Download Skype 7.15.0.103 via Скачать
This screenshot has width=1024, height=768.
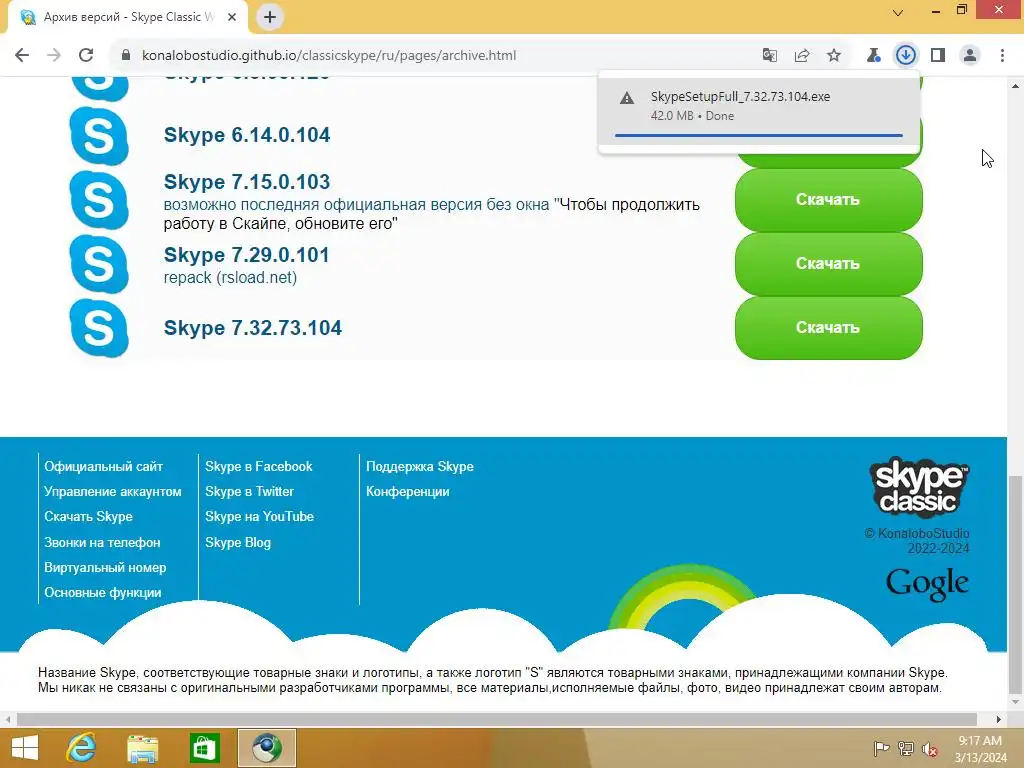tap(828, 200)
